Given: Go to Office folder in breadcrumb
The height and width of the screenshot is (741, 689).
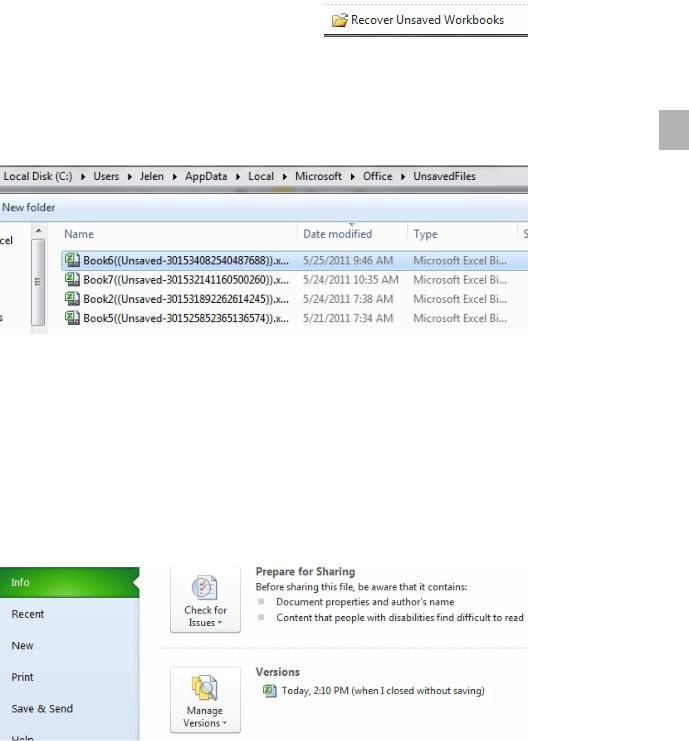Looking at the screenshot, I should pyautogui.click(x=378, y=176).
